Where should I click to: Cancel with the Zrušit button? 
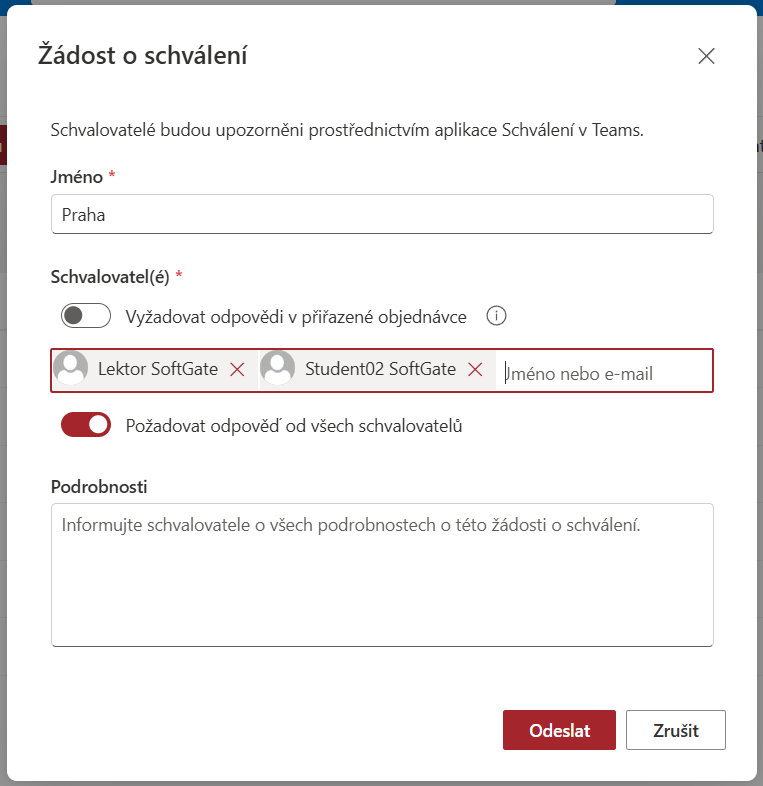coord(675,730)
